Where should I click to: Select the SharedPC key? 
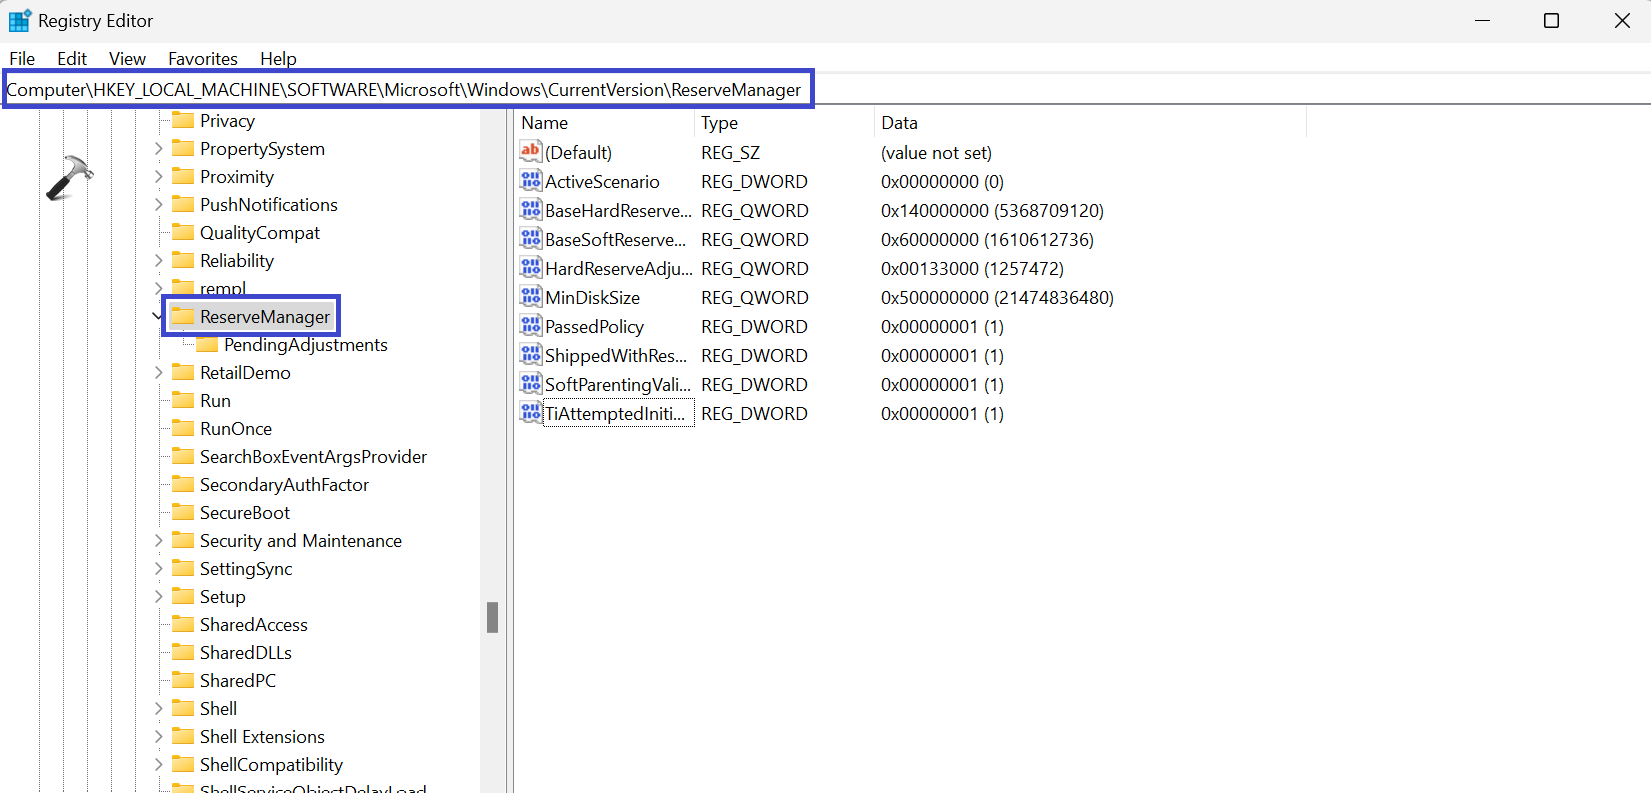click(x=238, y=680)
